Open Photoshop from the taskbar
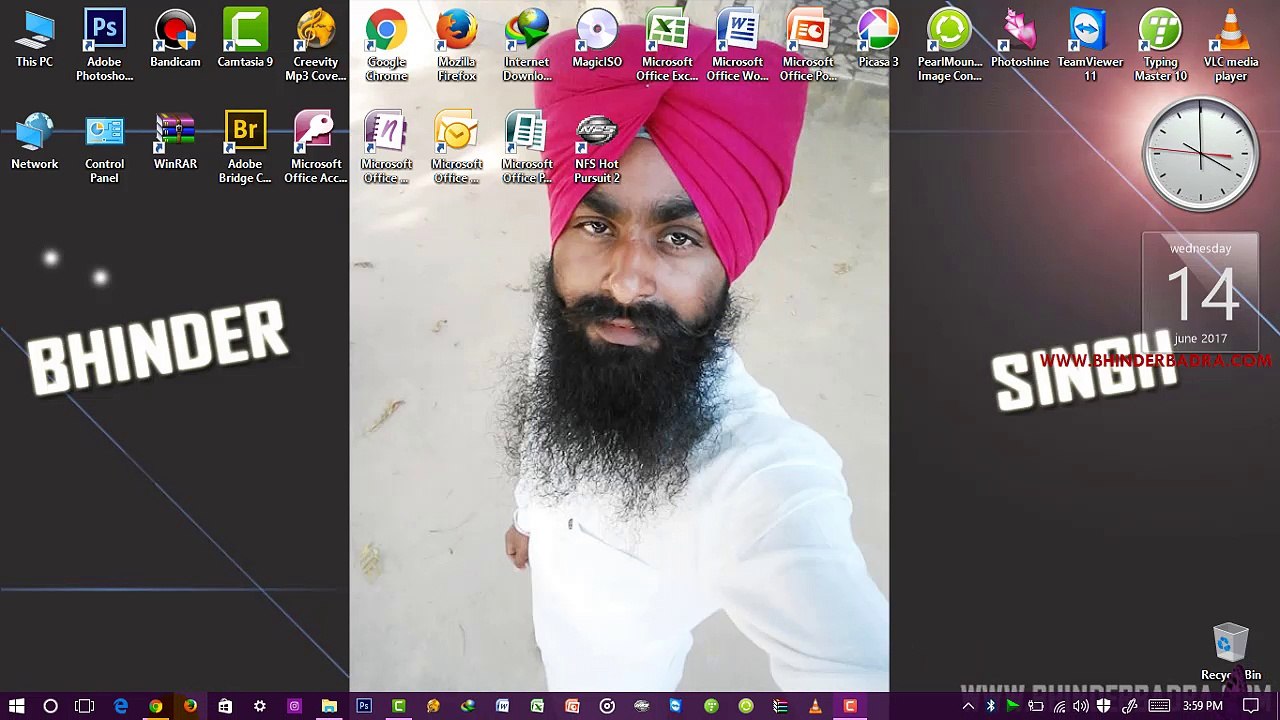This screenshot has width=1280, height=720. [364, 706]
